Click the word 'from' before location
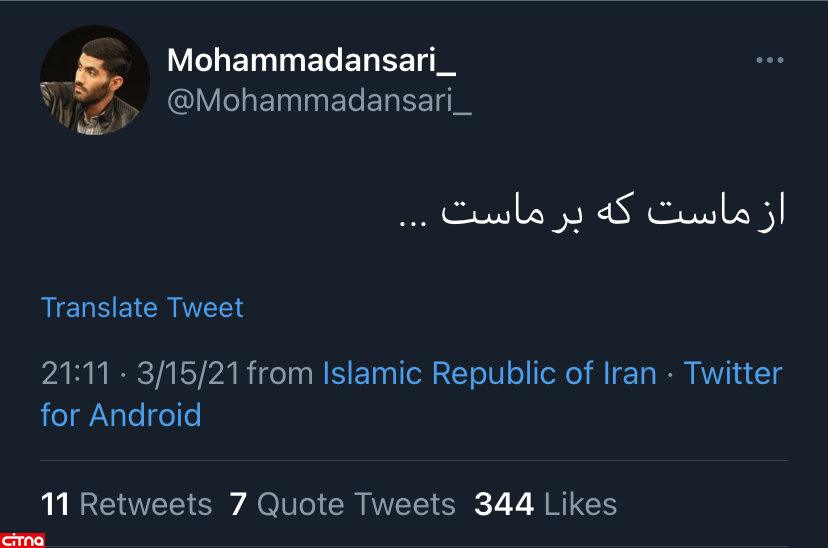This screenshot has width=828, height=548. pos(279,374)
